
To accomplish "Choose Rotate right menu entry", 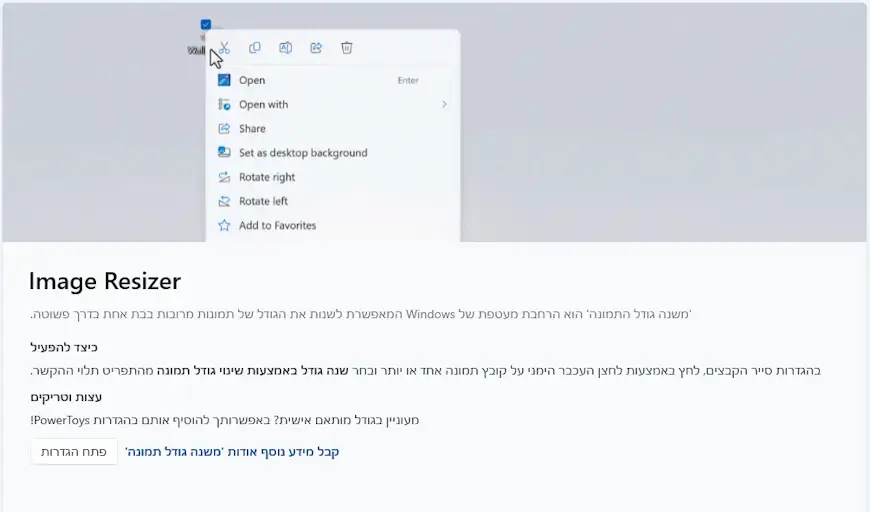I will click(333, 177).
